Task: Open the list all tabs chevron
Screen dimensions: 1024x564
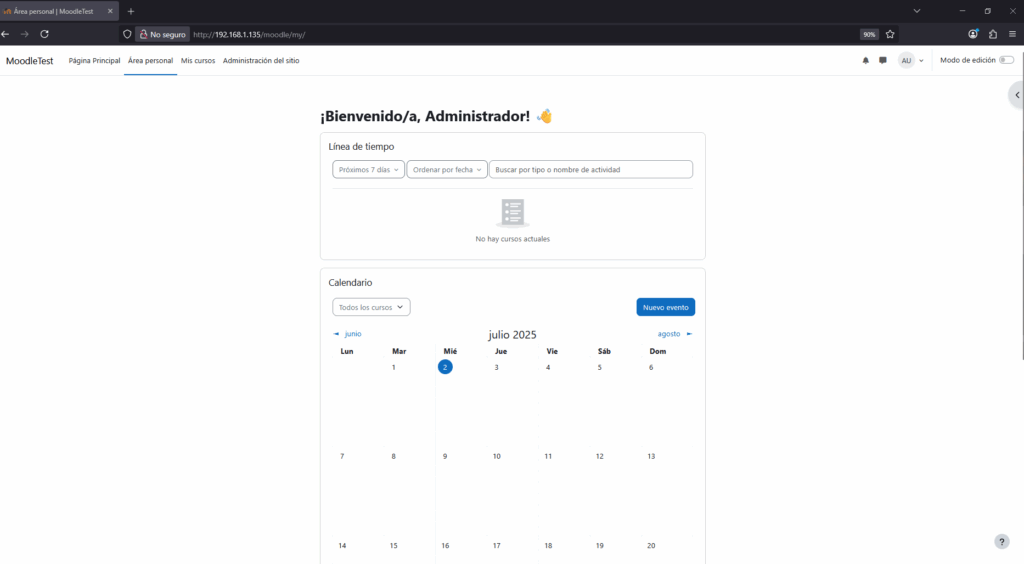Action: coord(917,11)
